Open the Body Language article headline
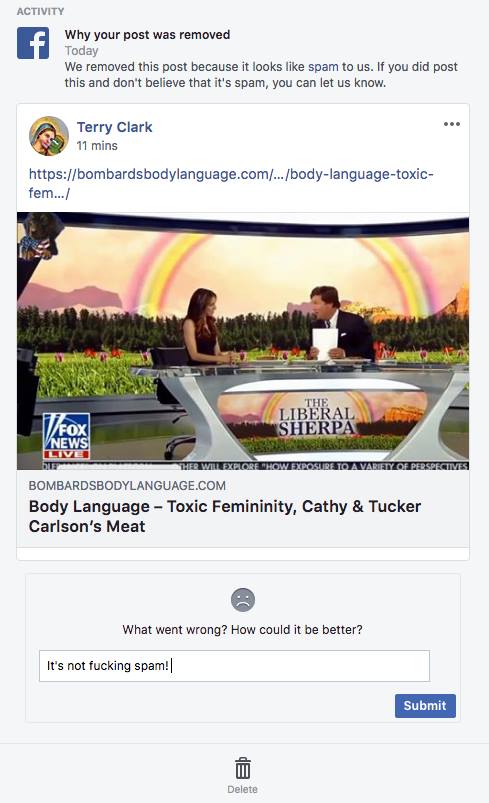489x803 pixels. (225, 516)
